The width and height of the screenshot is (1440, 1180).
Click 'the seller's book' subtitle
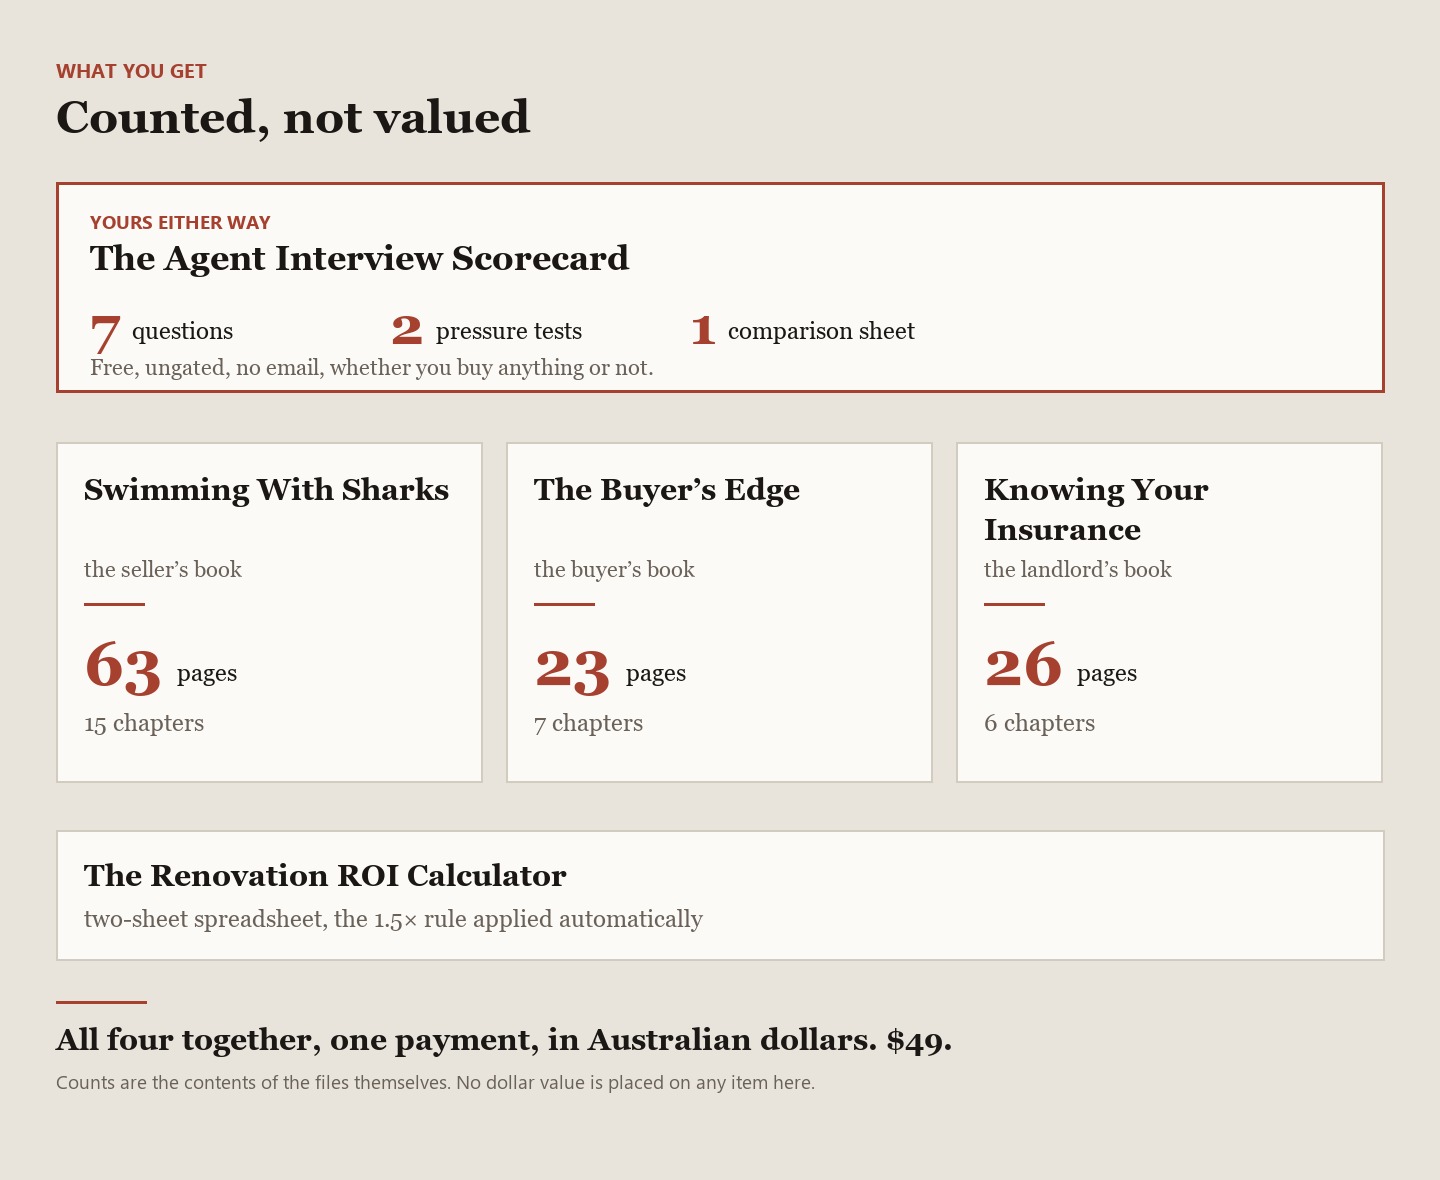point(163,570)
